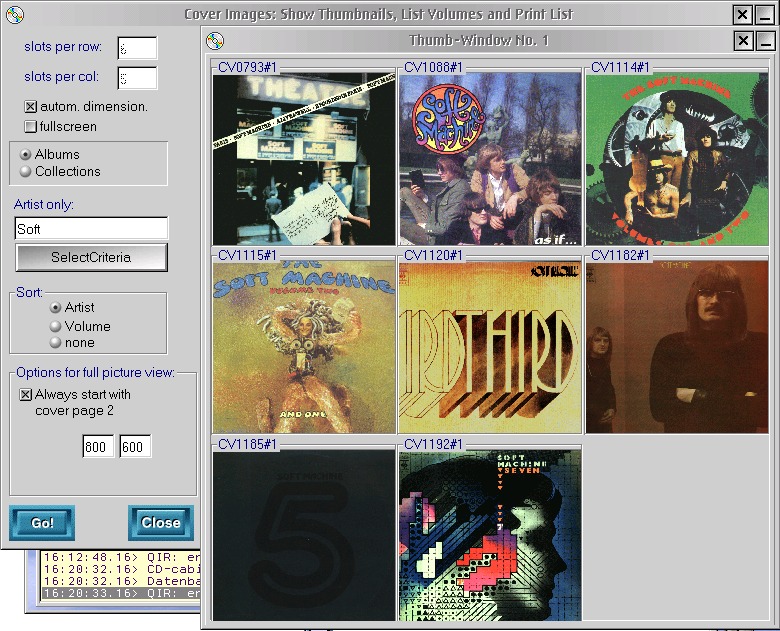Image resolution: width=780 pixels, height=631 pixels.
Task: Select the Collections radio button
Action: [x=25, y=171]
